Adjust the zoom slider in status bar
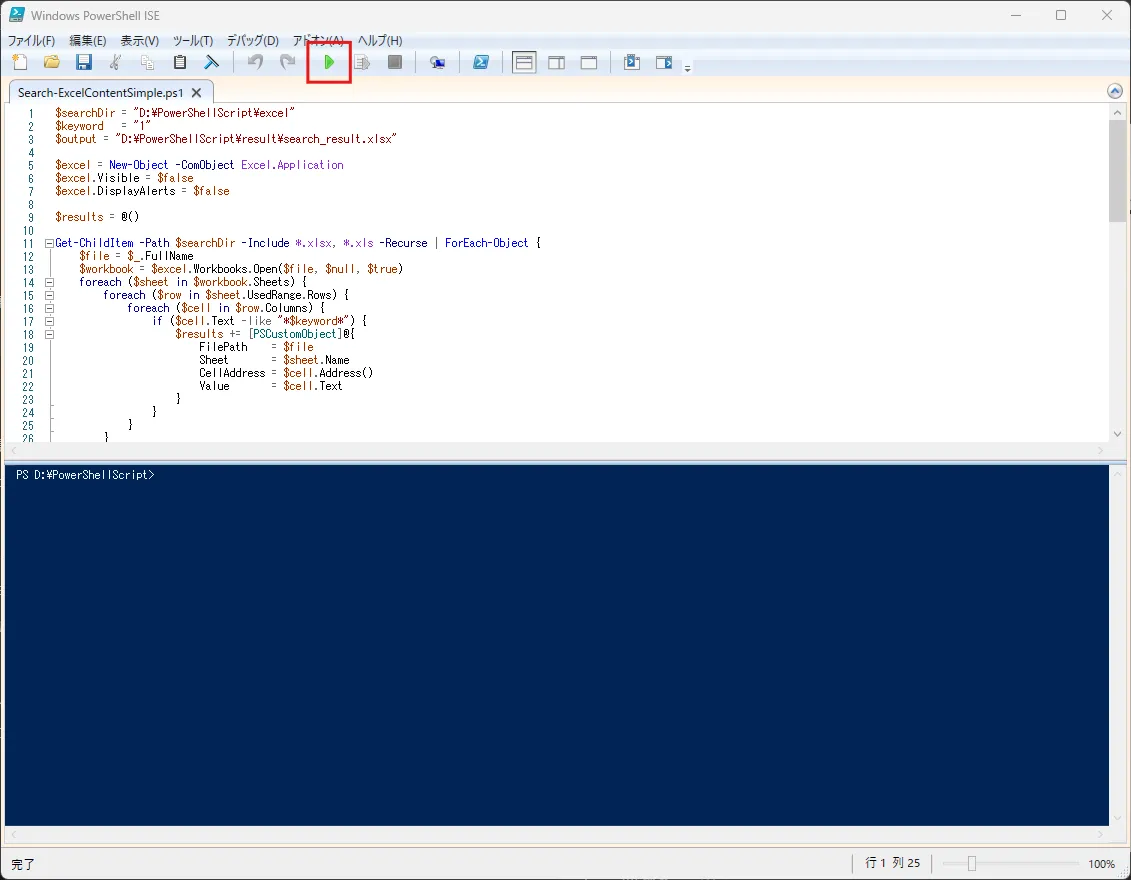 (x=972, y=863)
